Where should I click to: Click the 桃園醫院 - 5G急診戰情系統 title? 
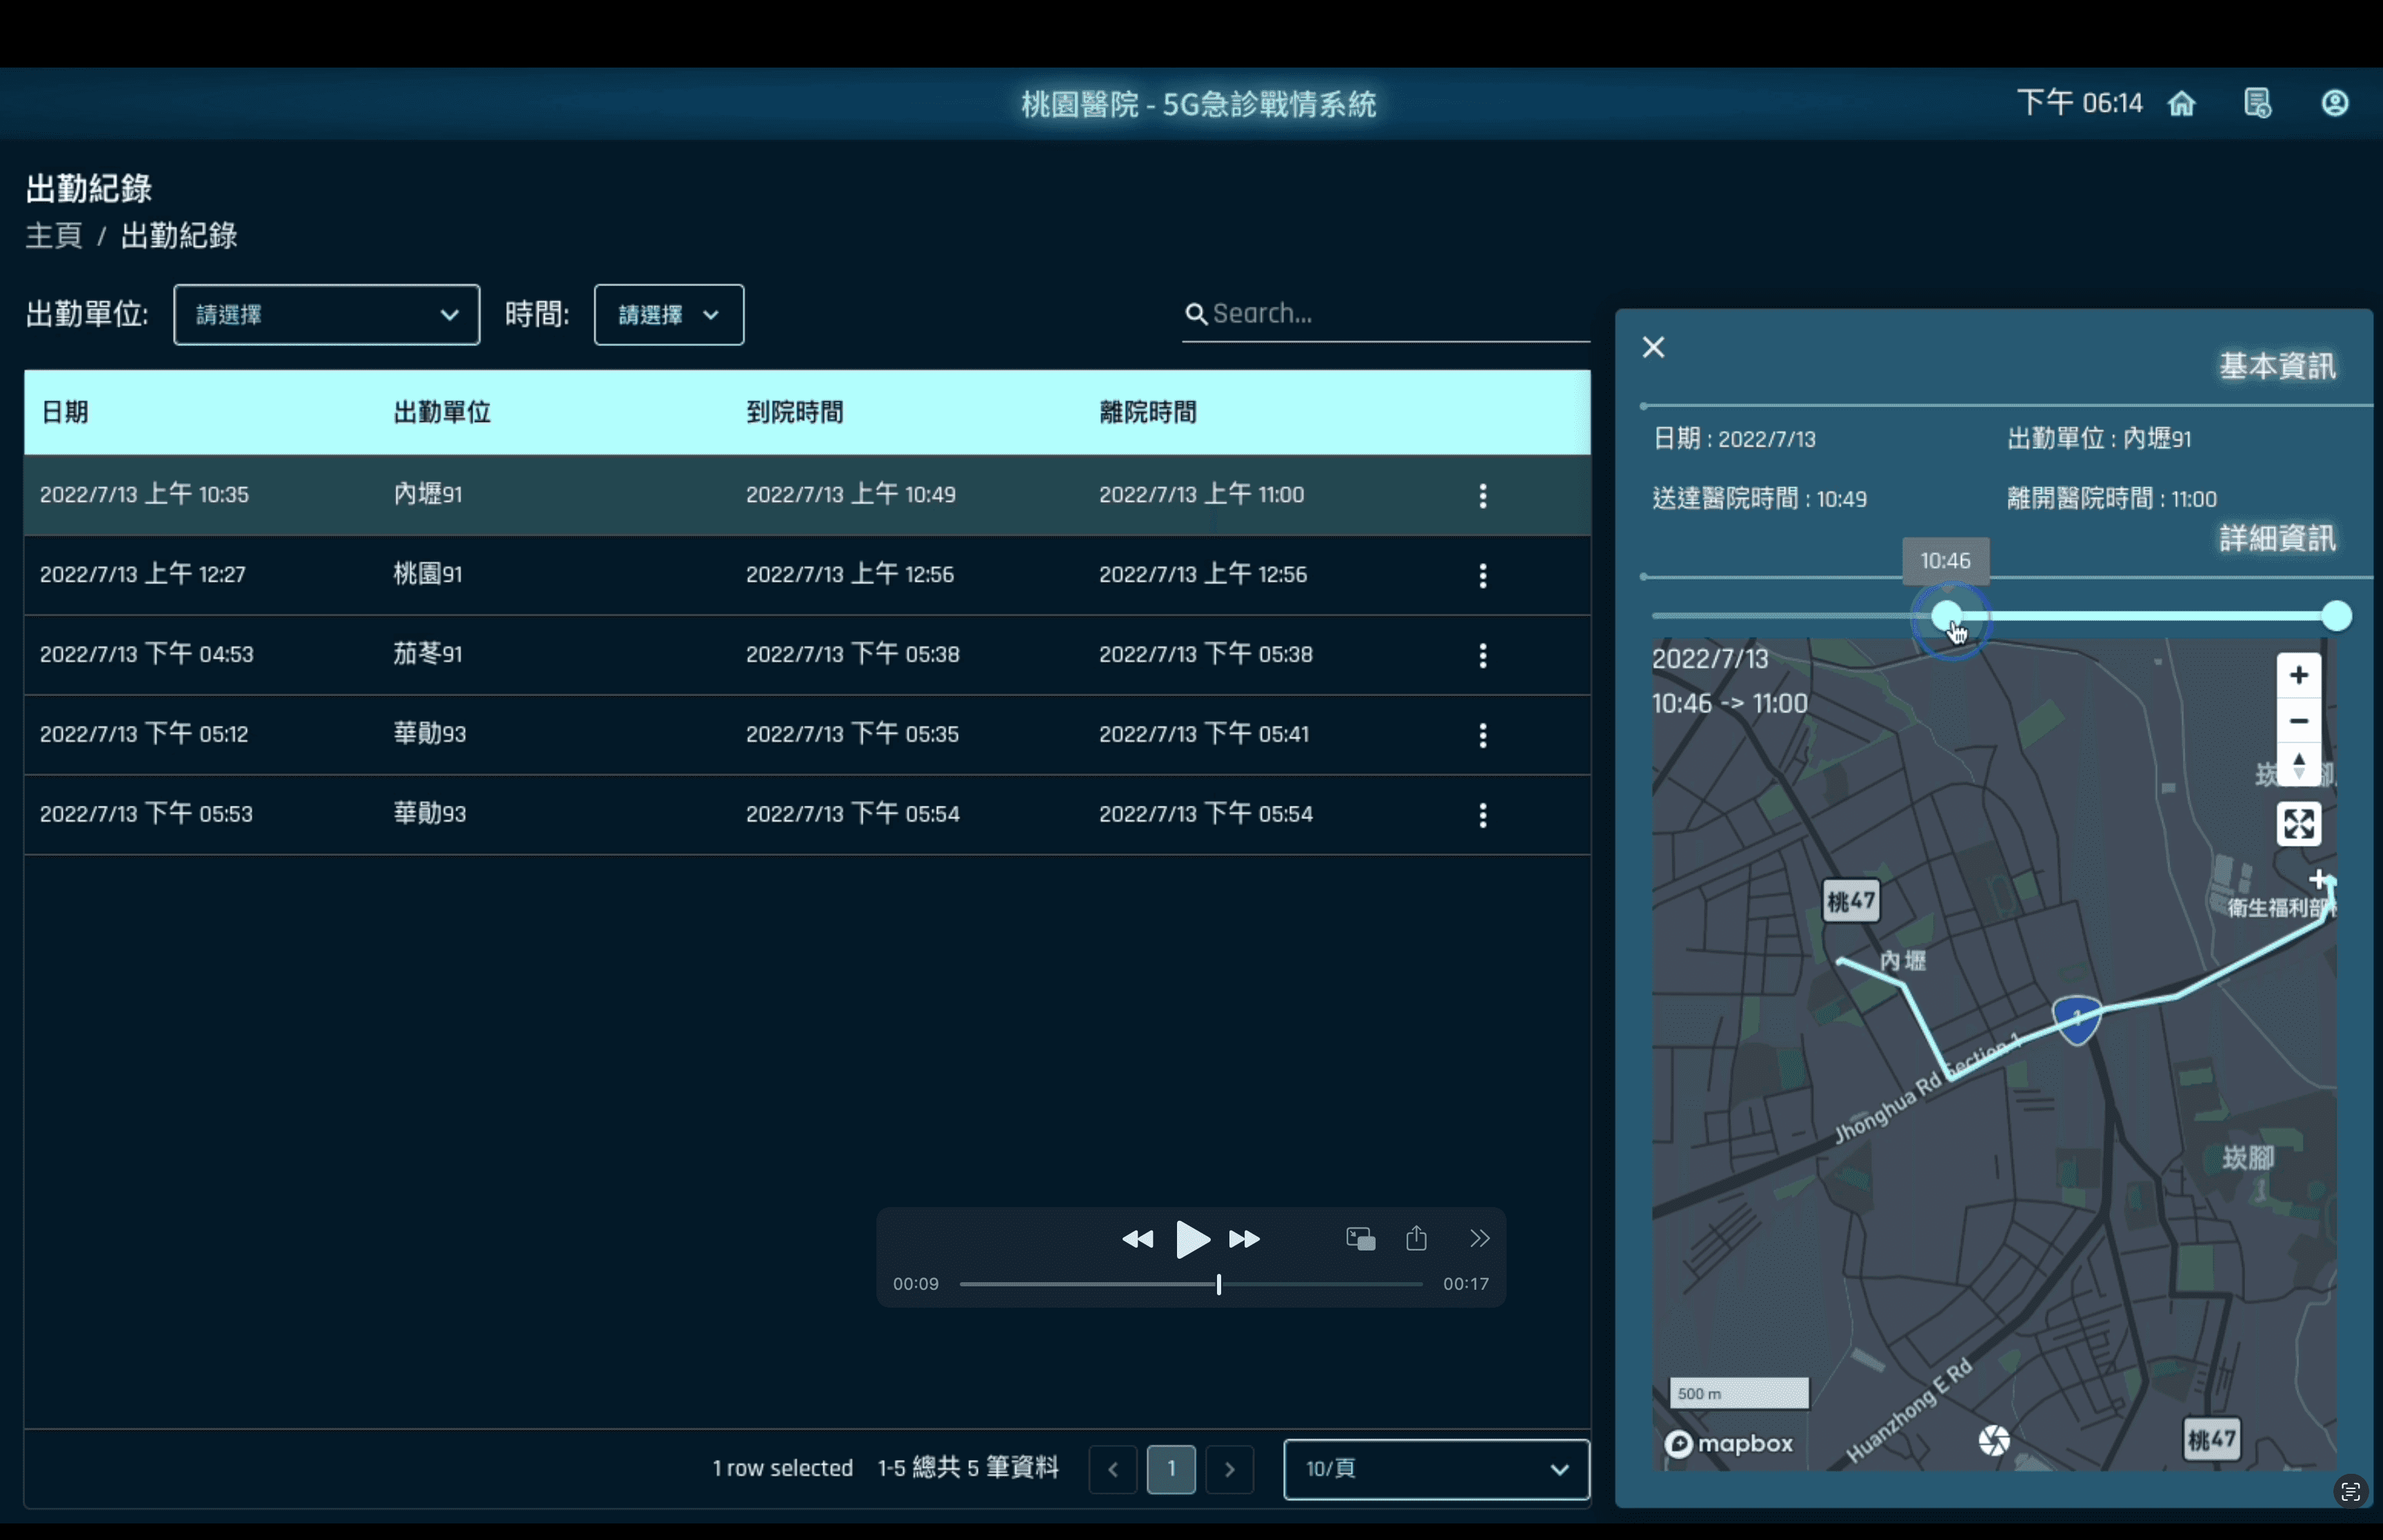pos(1198,104)
